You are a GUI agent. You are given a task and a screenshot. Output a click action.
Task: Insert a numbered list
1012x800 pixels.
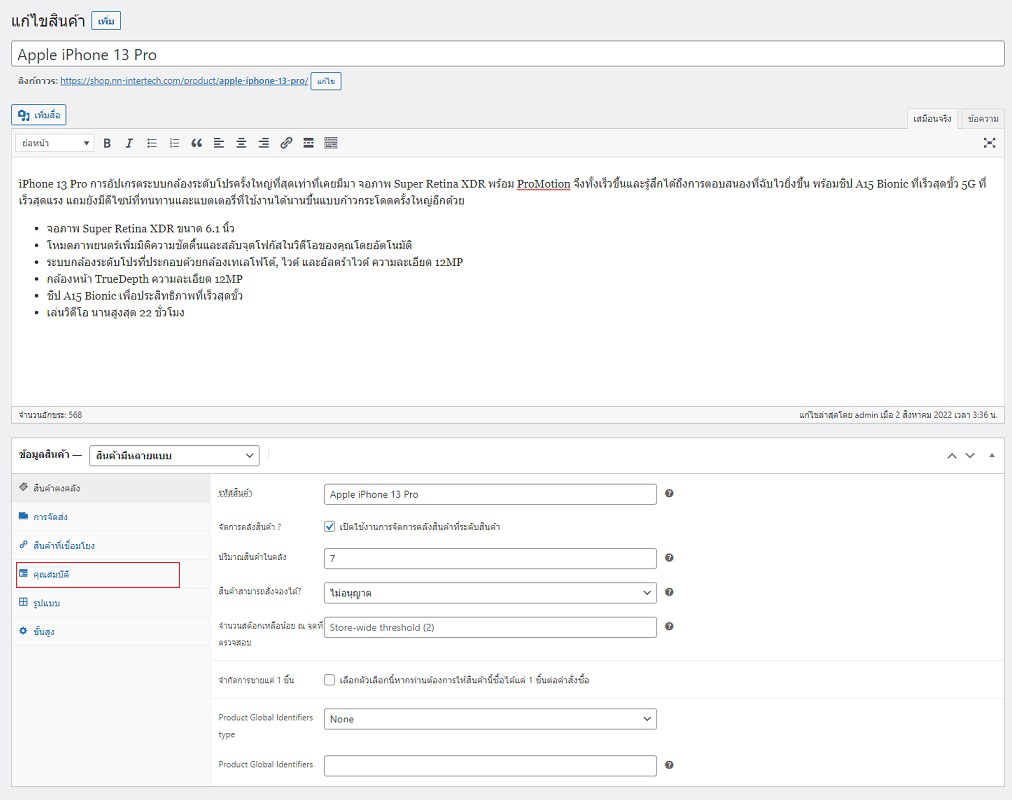pos(174,143)
